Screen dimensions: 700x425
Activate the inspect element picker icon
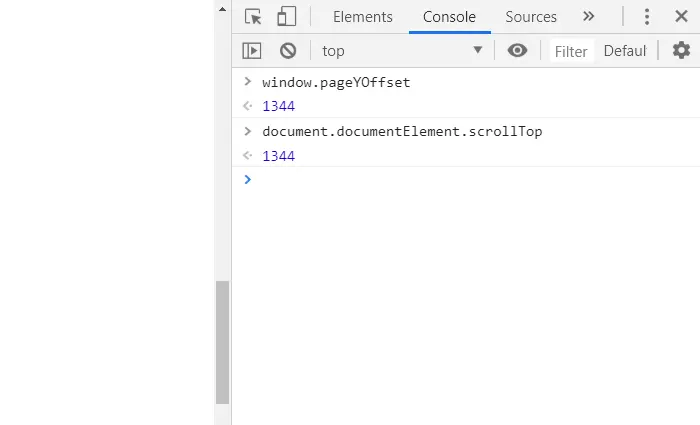pyautogui.click(x=253, y=17)
